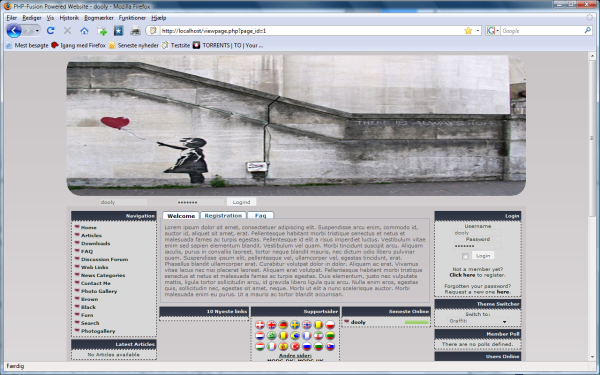Click the printer icon in the toolbar
600x375 pixels.
135,31
